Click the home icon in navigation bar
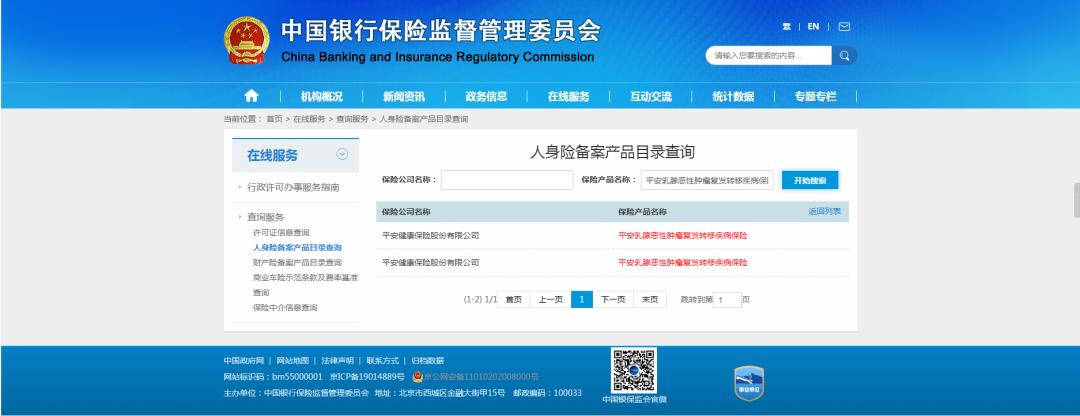Screen dimensions: 1080x416 251,96
